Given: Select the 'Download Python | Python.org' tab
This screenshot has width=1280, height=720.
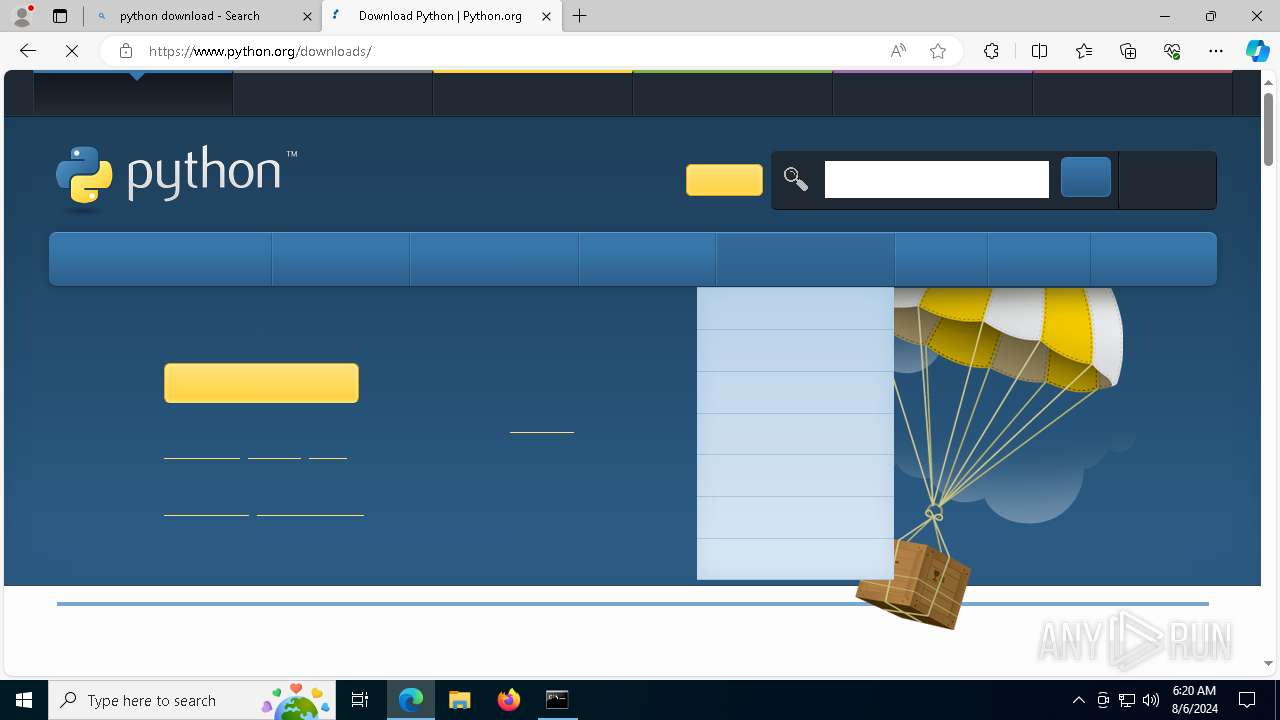Looking at the screenshot, I should [x=440, y=16].
